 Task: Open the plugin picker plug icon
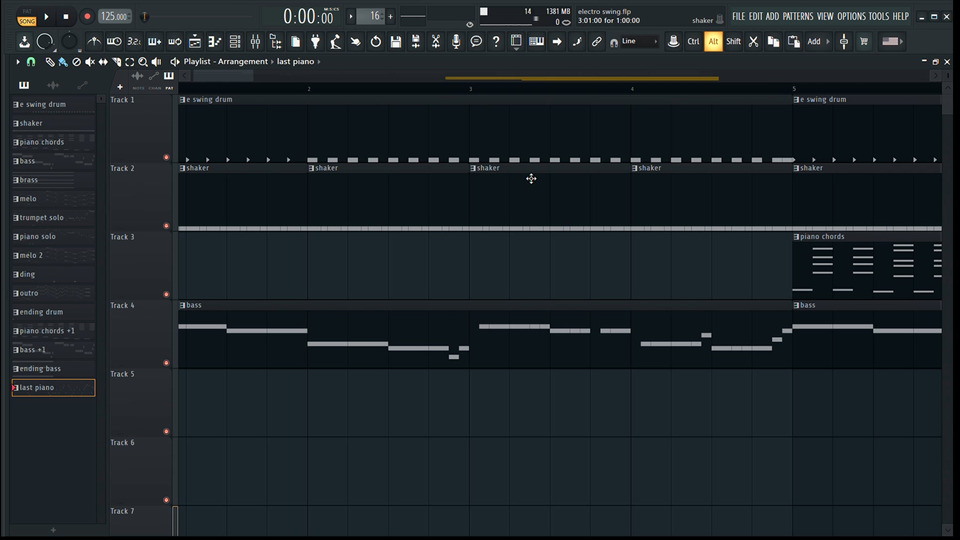(x=315, y=42)
